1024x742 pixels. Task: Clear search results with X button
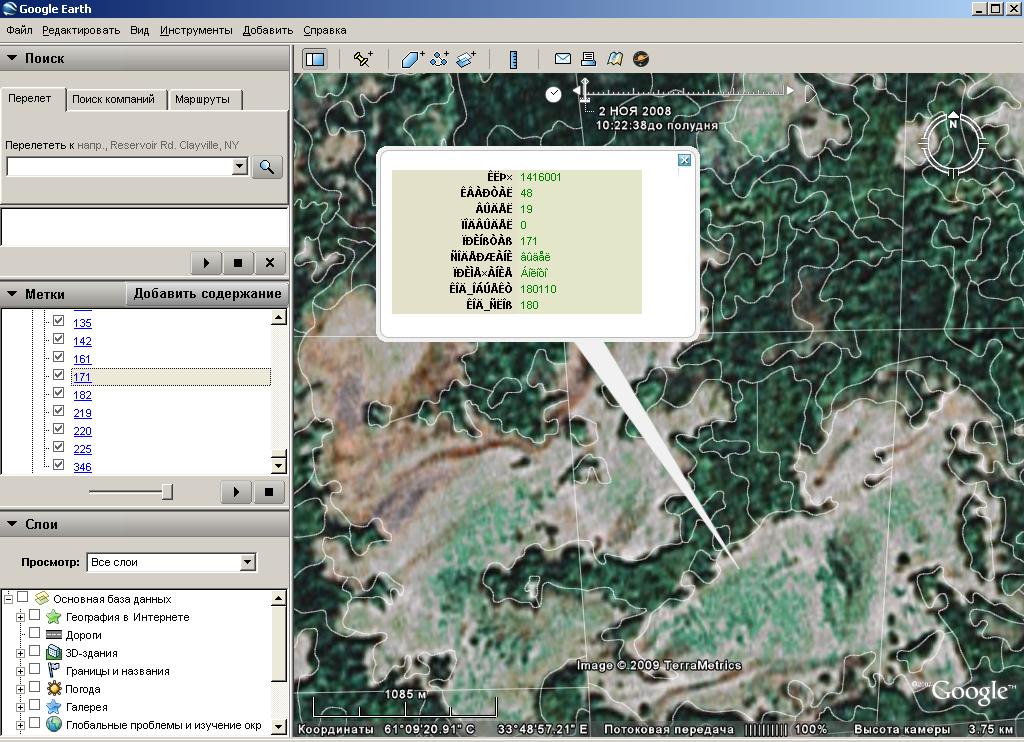270,263
